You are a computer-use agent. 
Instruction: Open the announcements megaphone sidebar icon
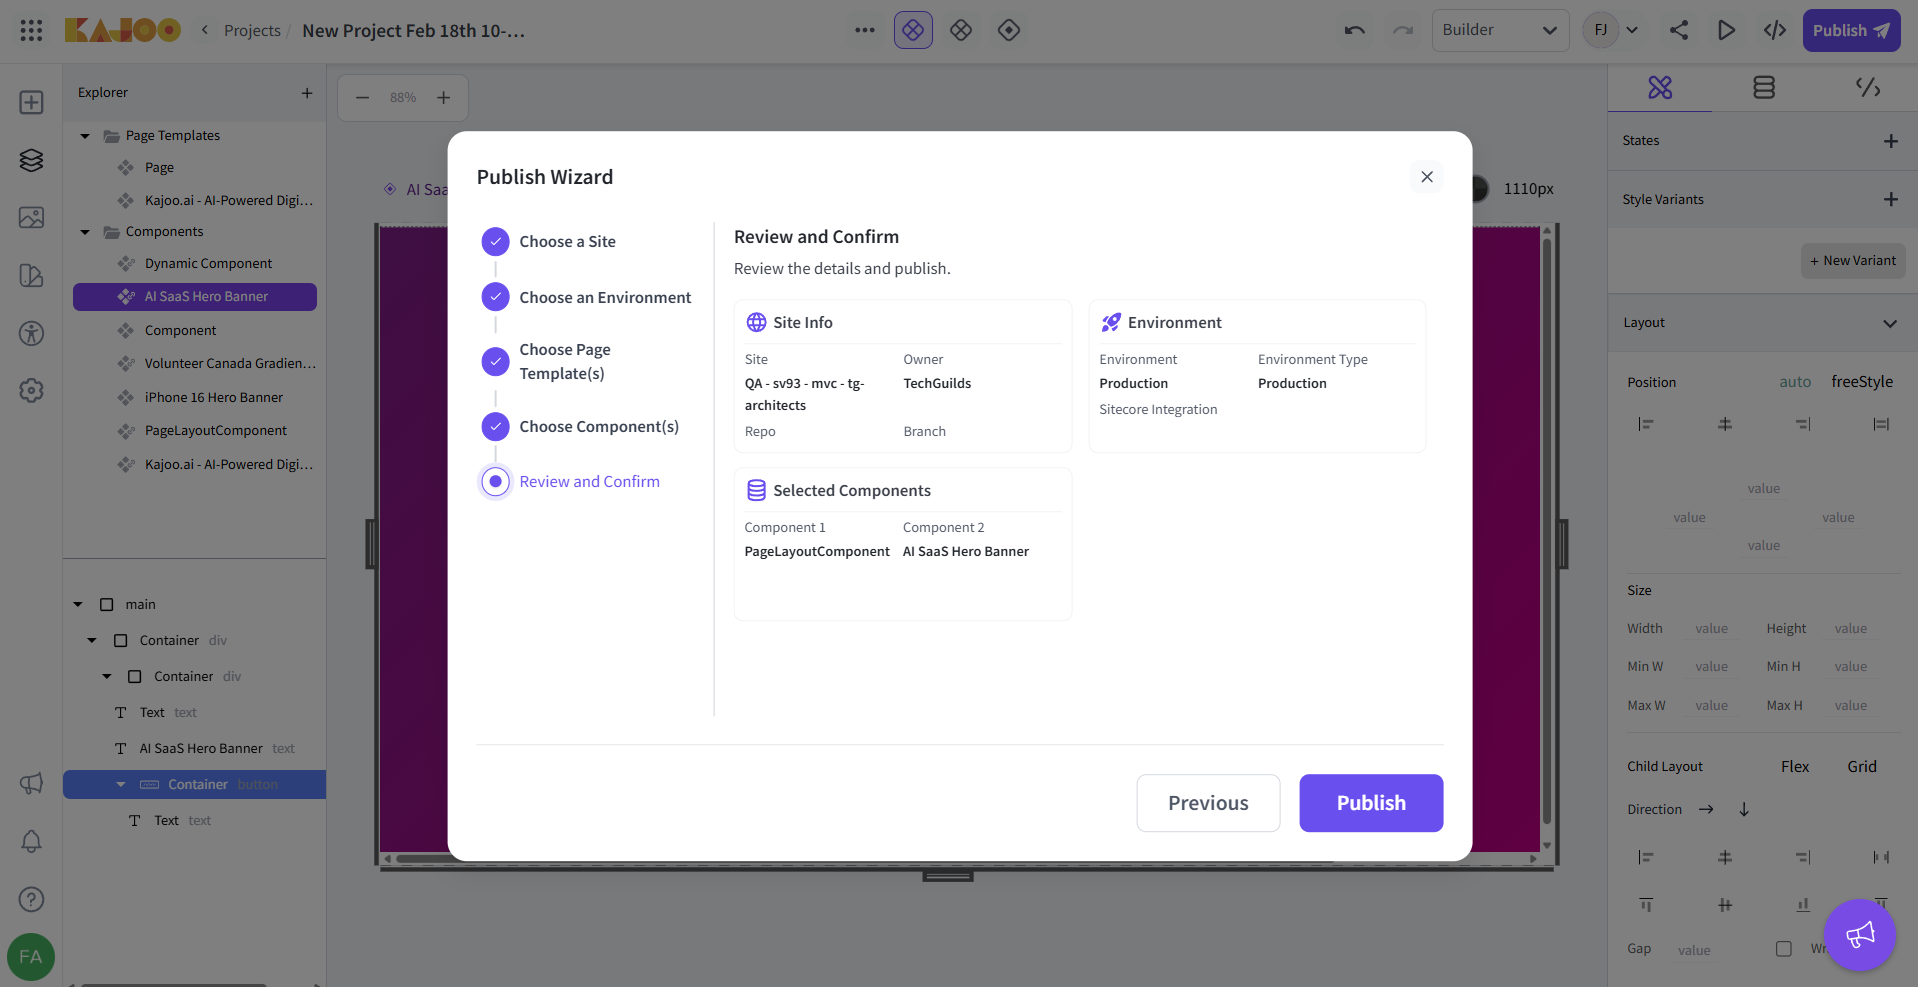31,783
